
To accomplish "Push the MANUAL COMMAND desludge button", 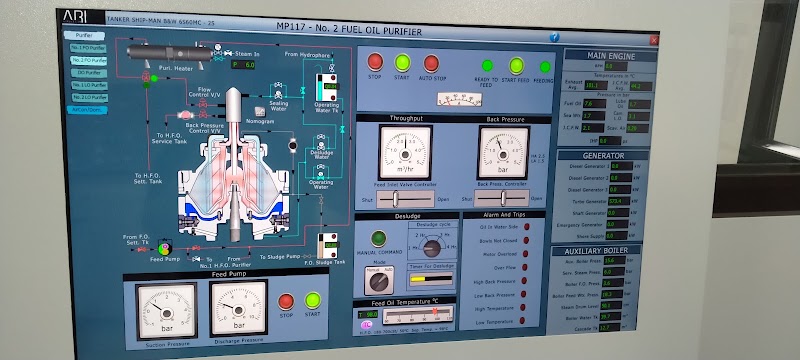I will click(x=378, y=239).
